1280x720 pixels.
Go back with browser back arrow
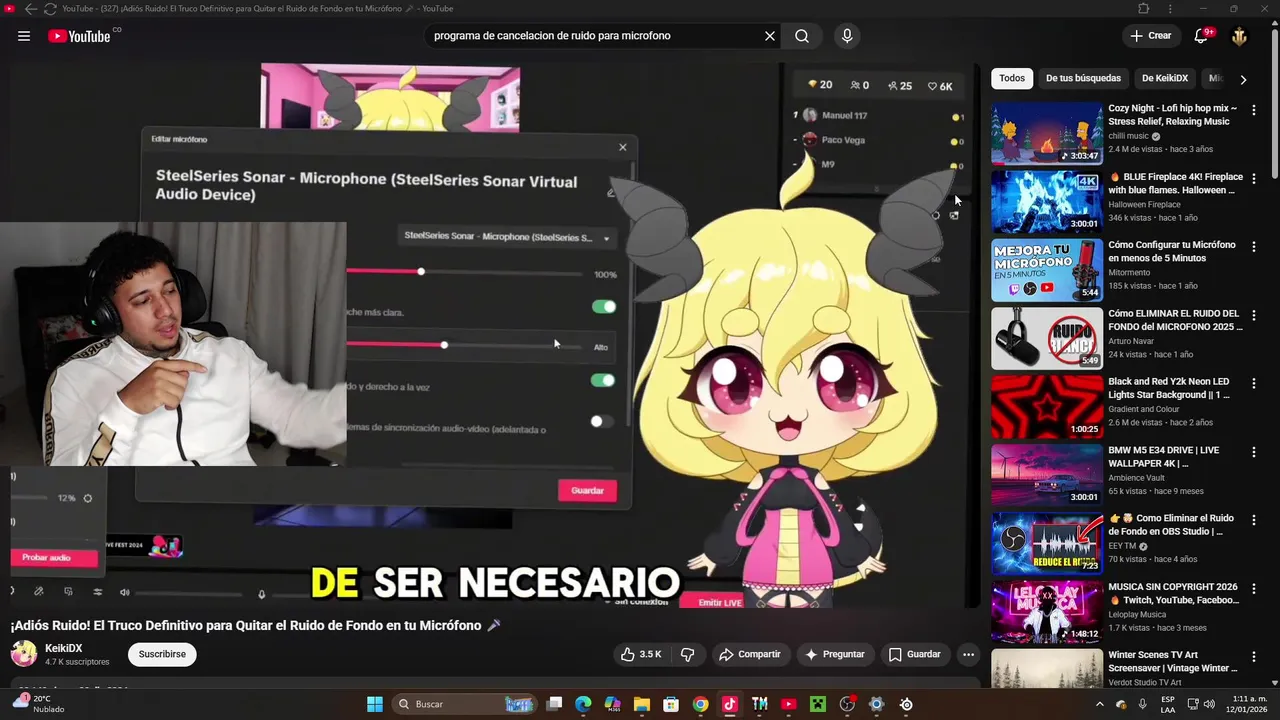tap(30, 9)
